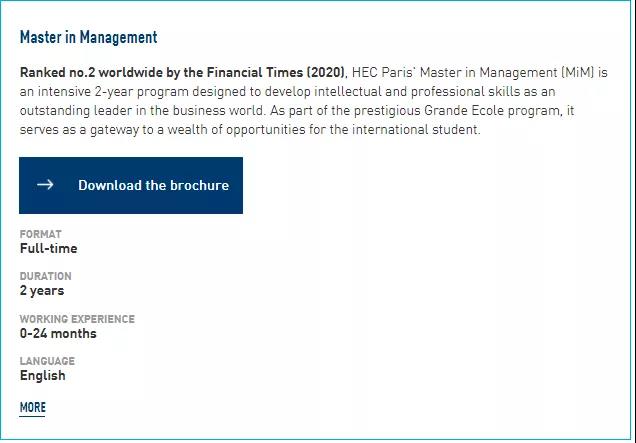This screenshot has width=636, height=443.
Task: Click the LANGUAGE label
Action: click(x=47, y=361)
